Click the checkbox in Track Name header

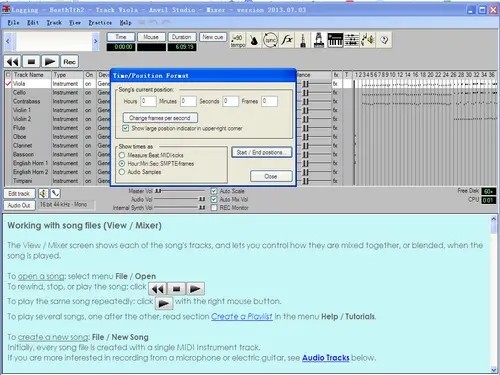click(8, 75)
